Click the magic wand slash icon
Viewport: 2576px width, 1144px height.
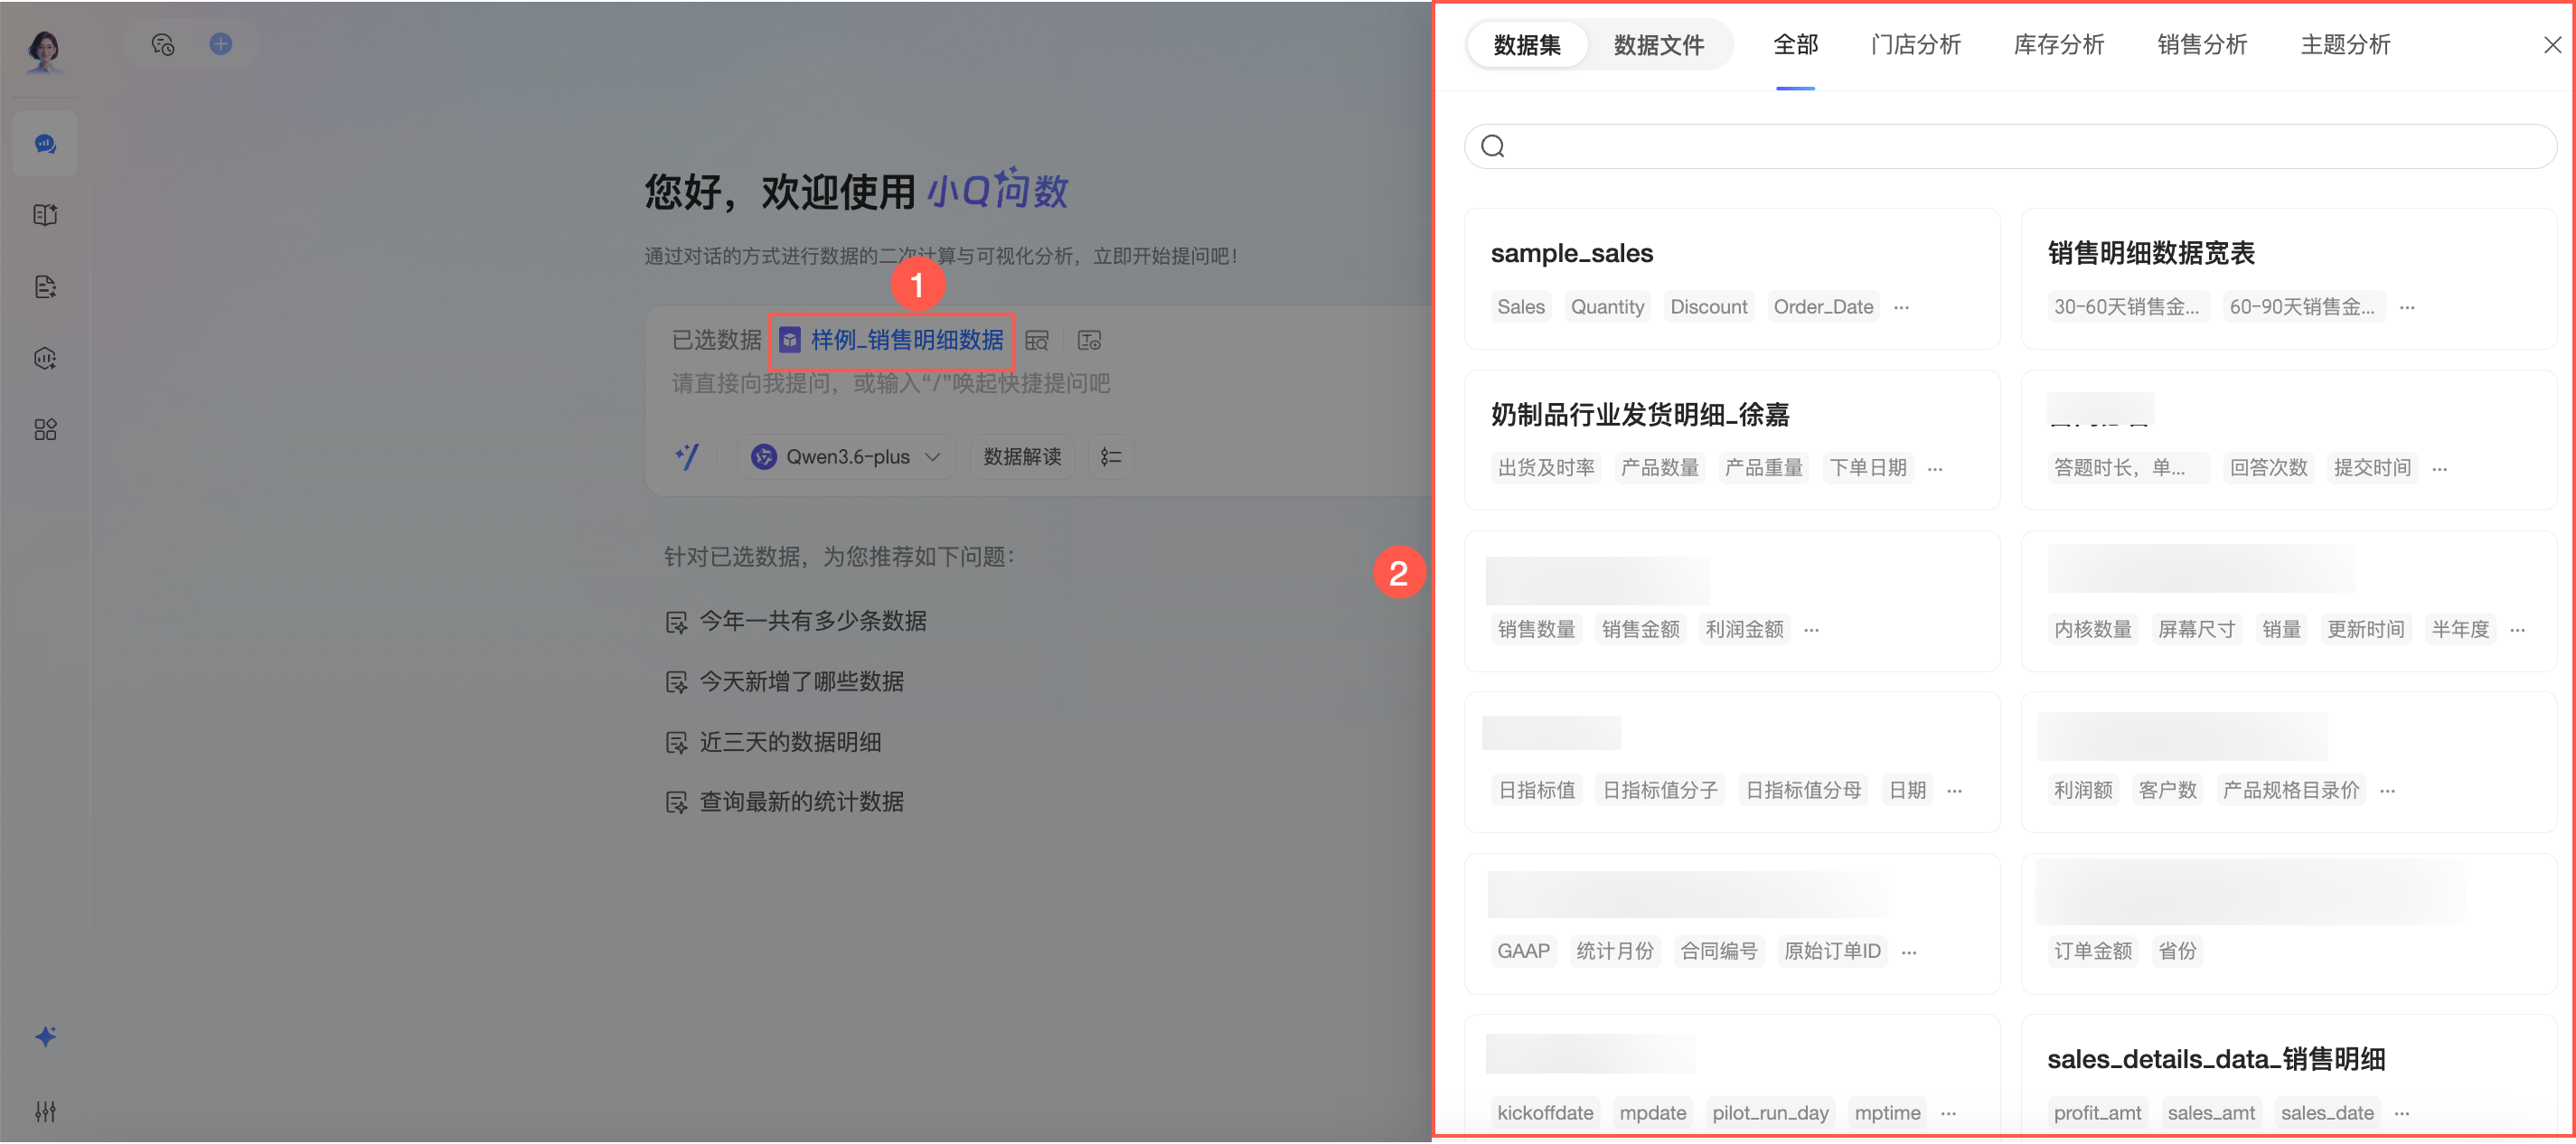(687, 457)
